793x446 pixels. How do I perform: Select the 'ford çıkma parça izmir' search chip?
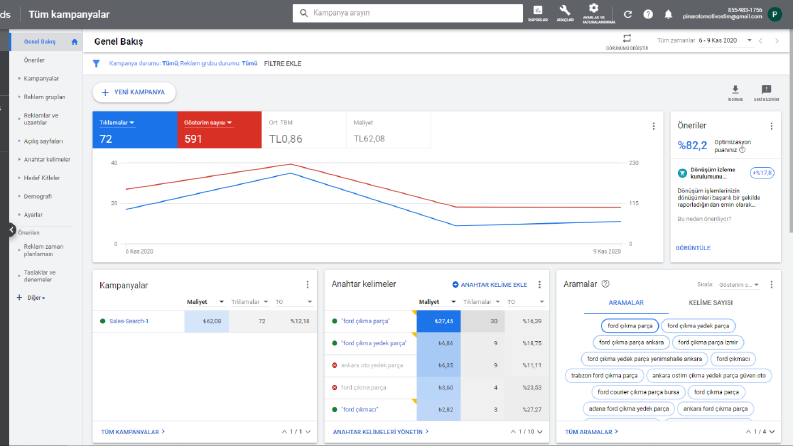708,342
